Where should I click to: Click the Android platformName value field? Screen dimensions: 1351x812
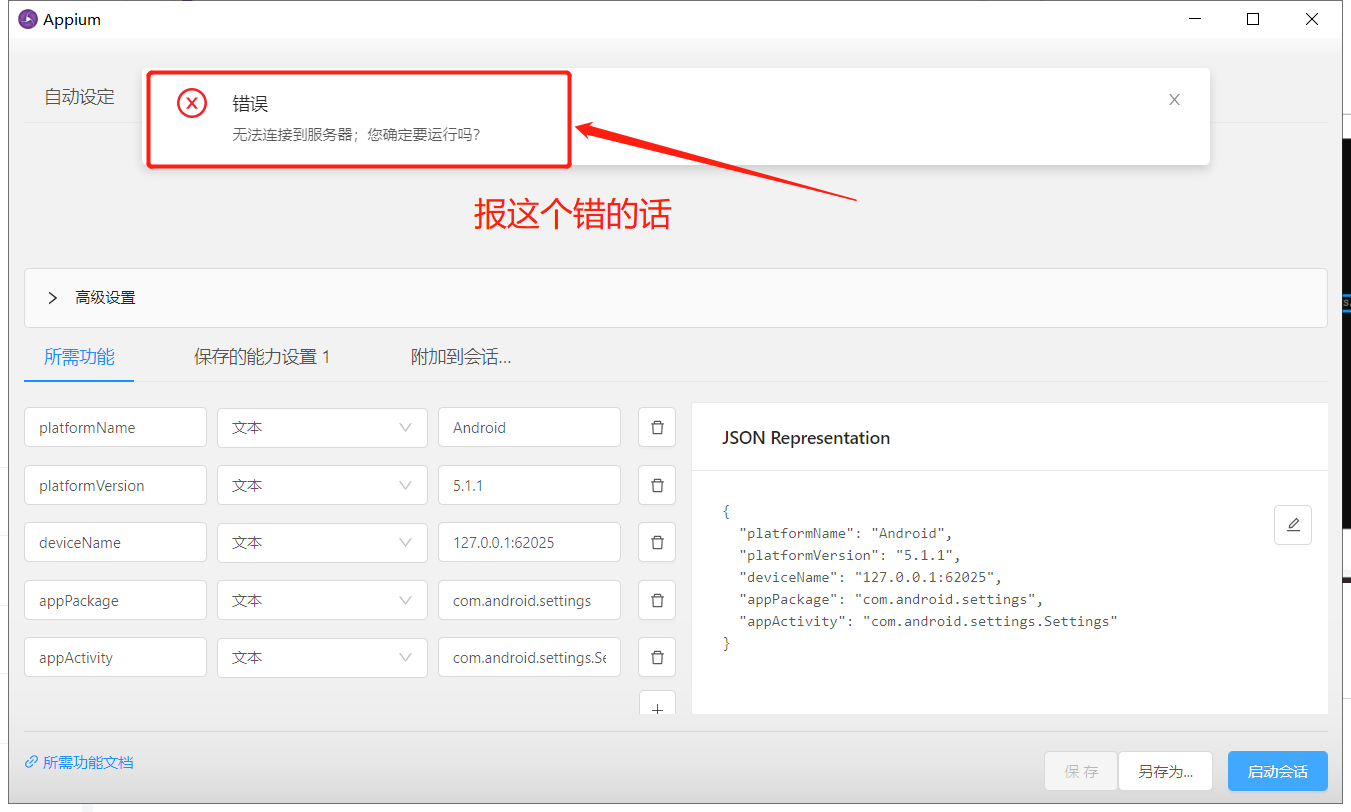point(529,427)
